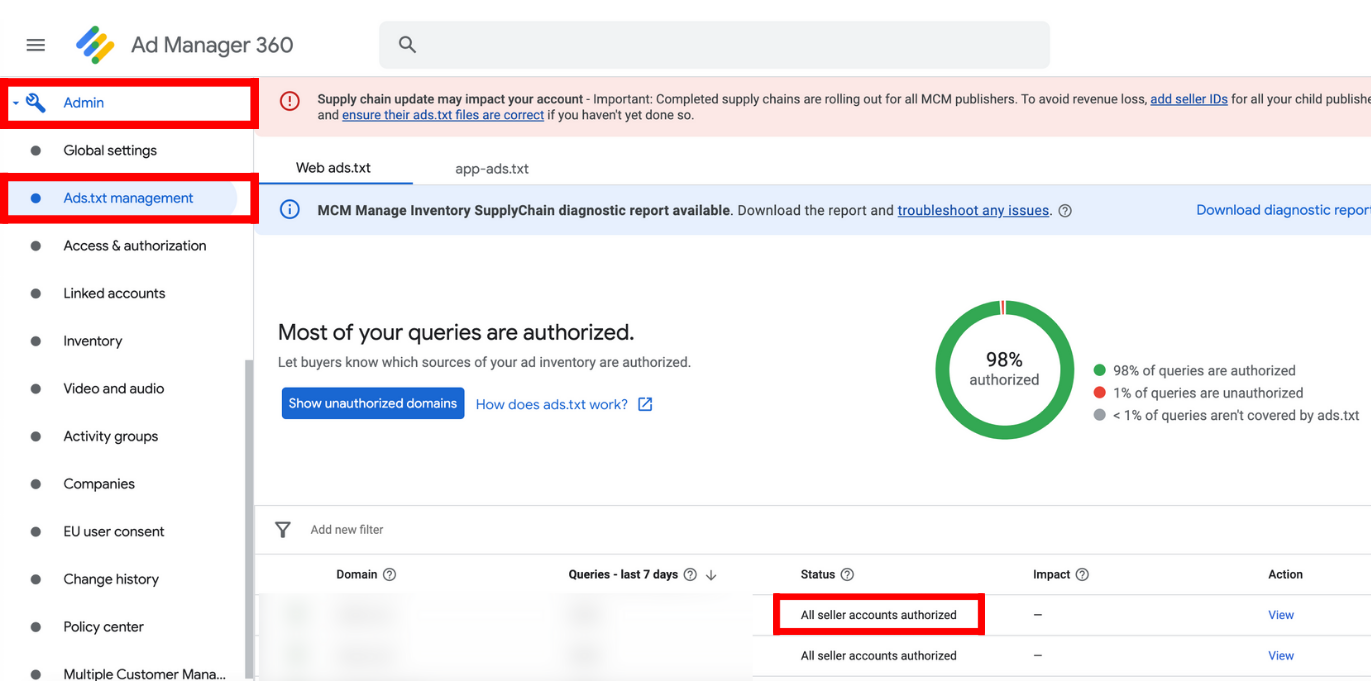Collapse the Admin section arrow
This screenshot has width=1371, height=700.
pos(16,103)
